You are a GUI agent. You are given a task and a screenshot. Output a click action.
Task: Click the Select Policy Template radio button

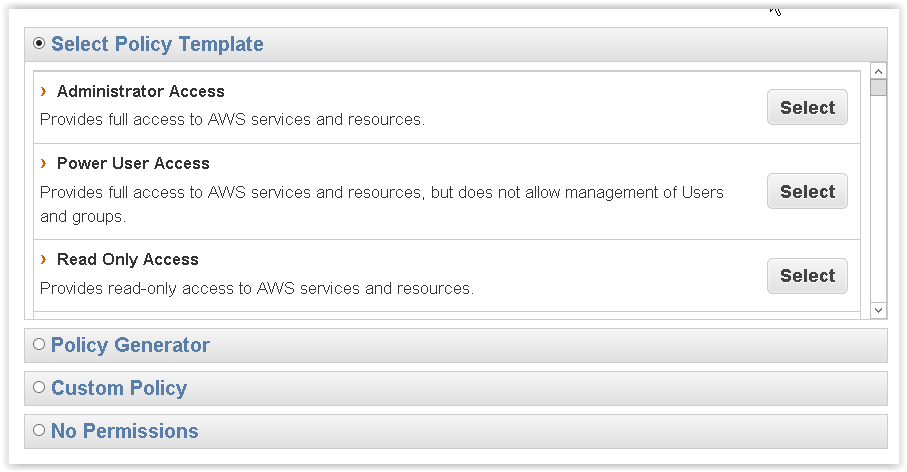point(39,43)
